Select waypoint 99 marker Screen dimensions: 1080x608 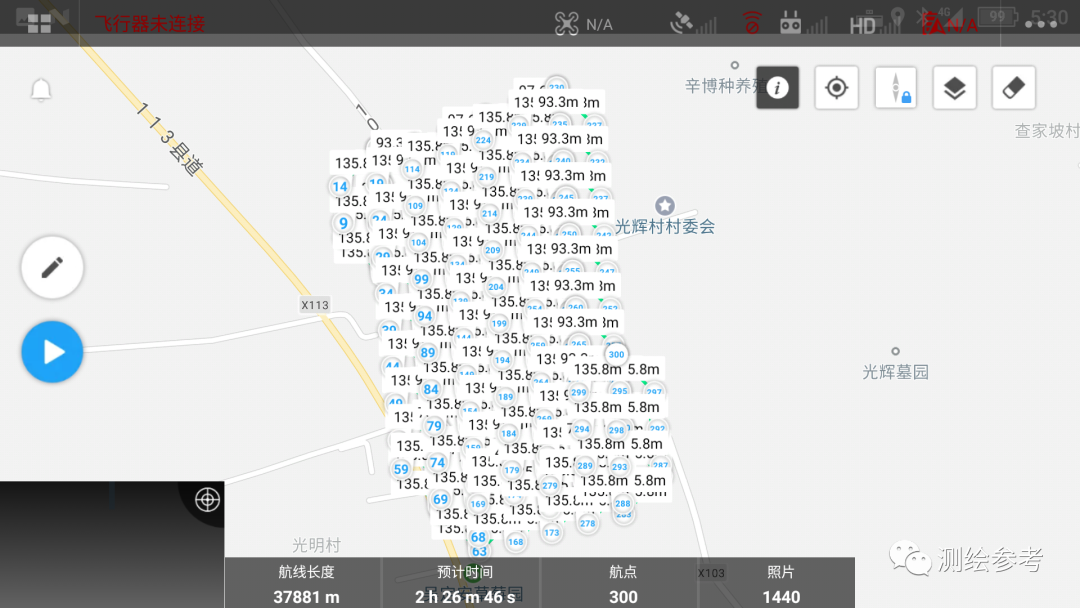pyautogui.click(x=421, y=279)
